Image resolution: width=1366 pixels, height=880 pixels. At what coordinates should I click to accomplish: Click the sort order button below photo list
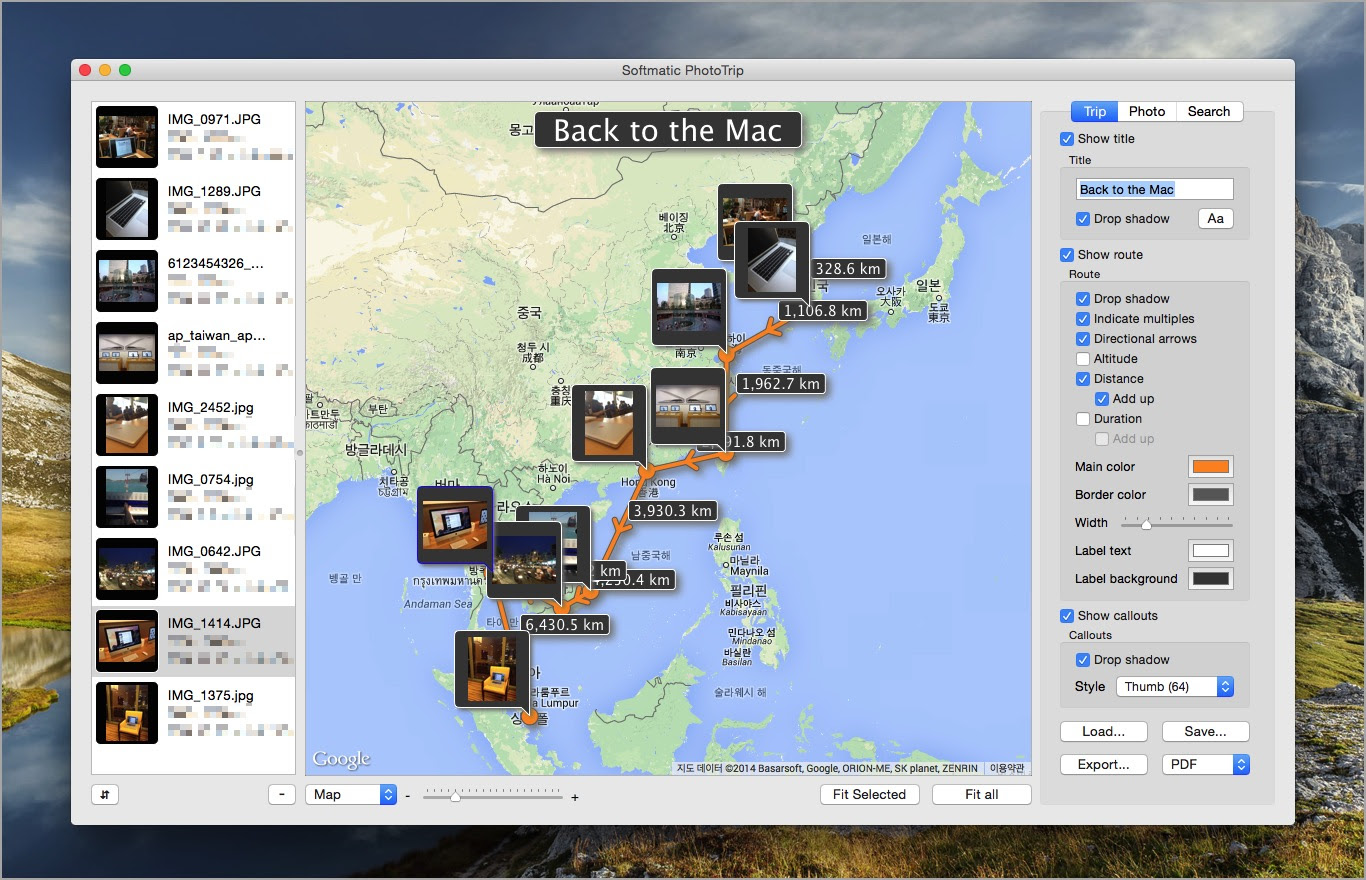(105, 794)
